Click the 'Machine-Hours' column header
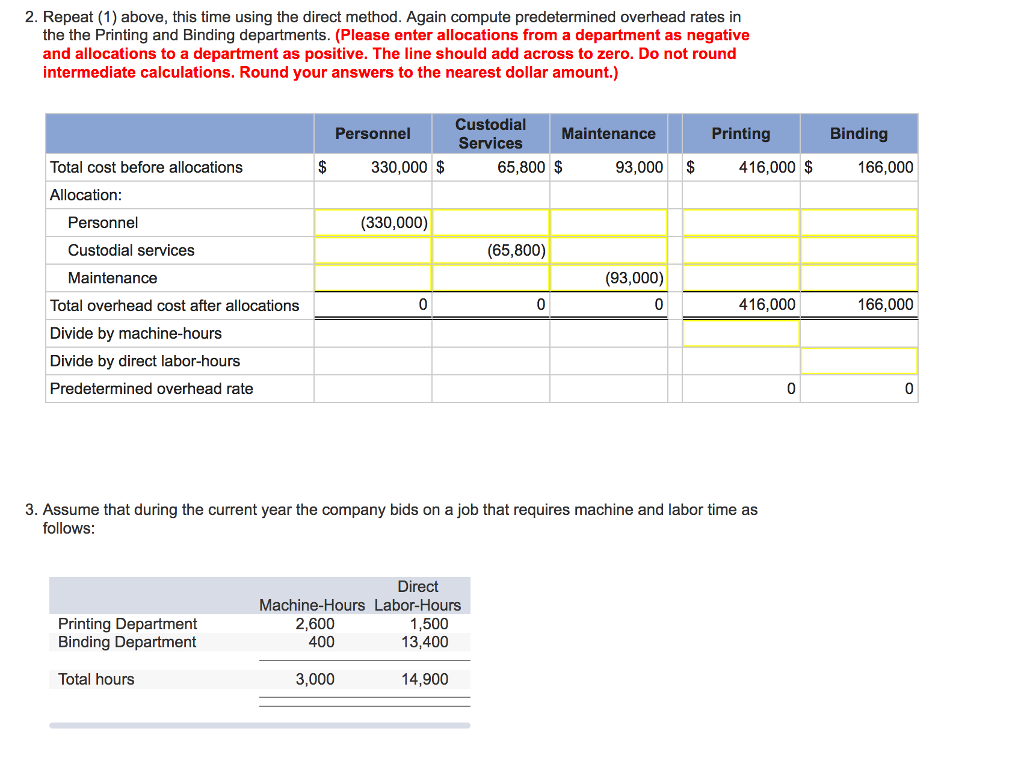1024x758 pixels. (x=312, y=605)
